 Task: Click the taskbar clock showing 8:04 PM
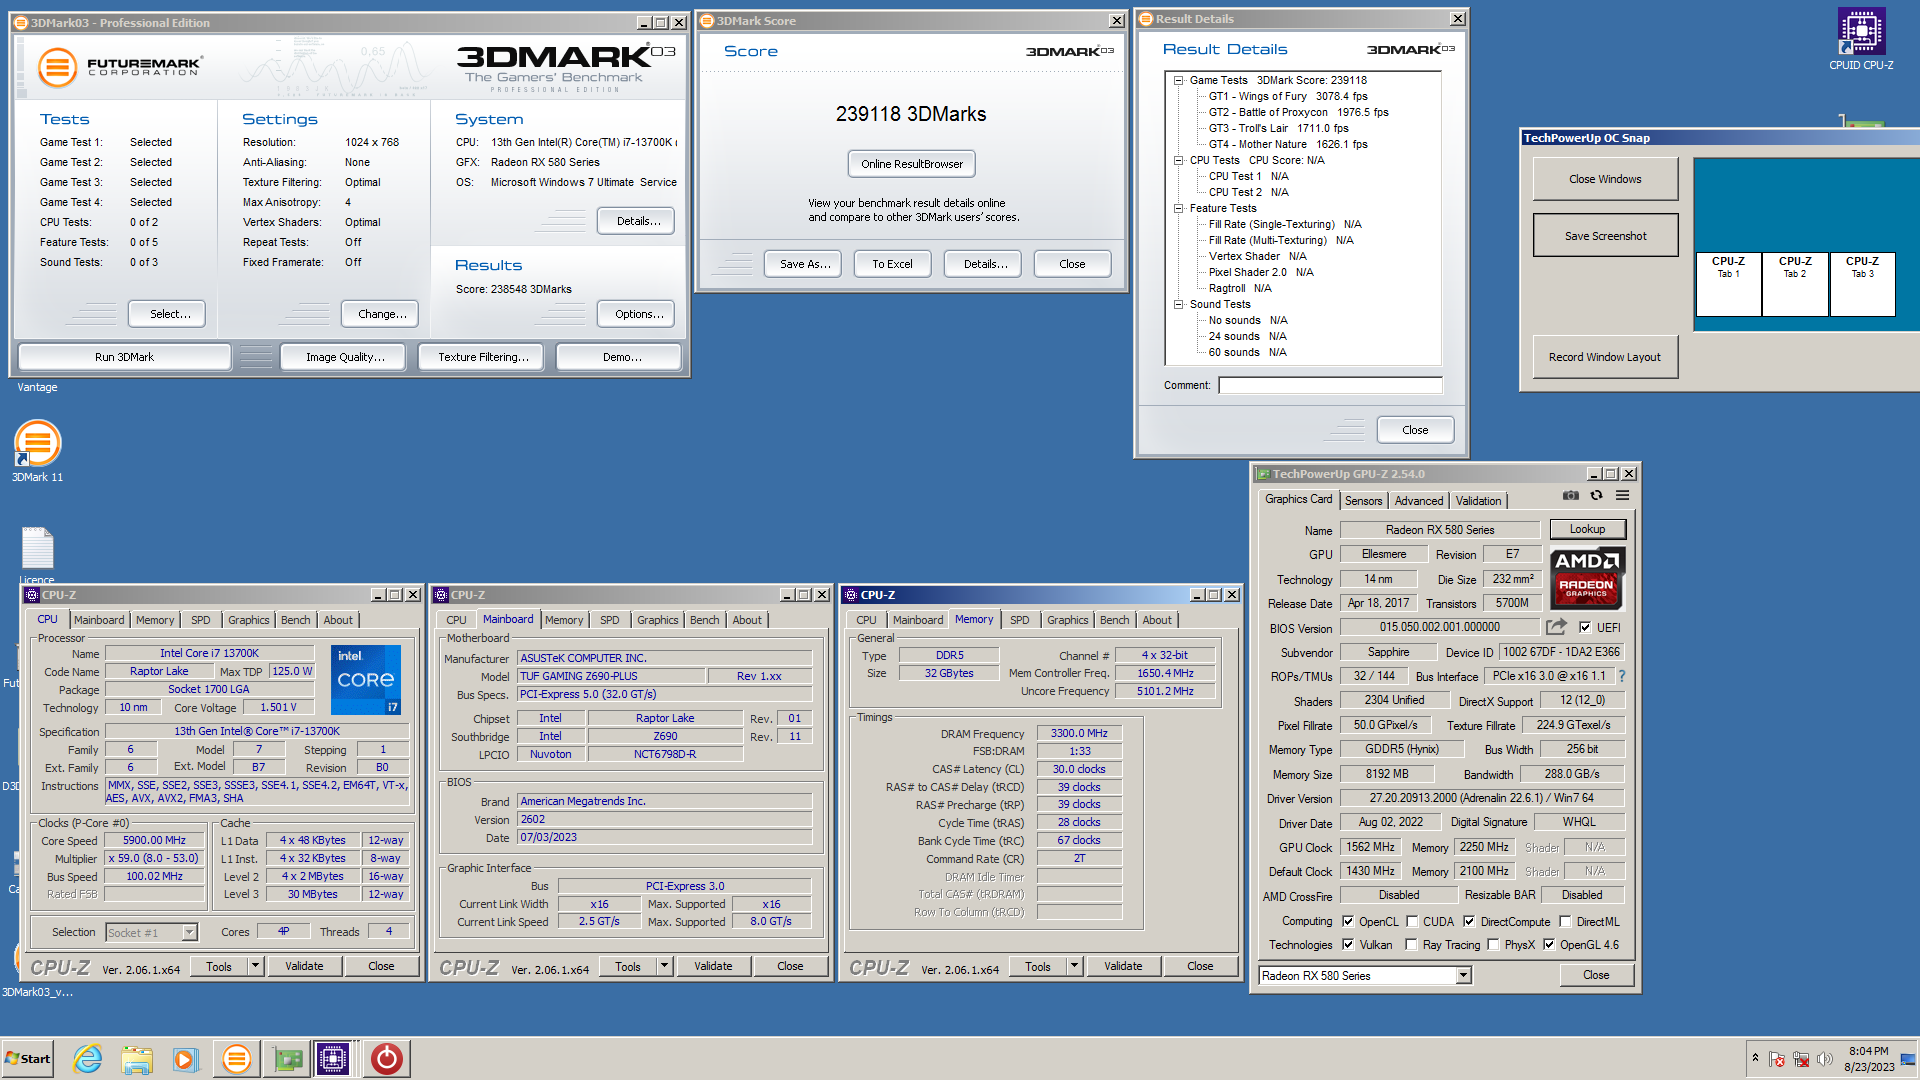click(1869, 1059)
